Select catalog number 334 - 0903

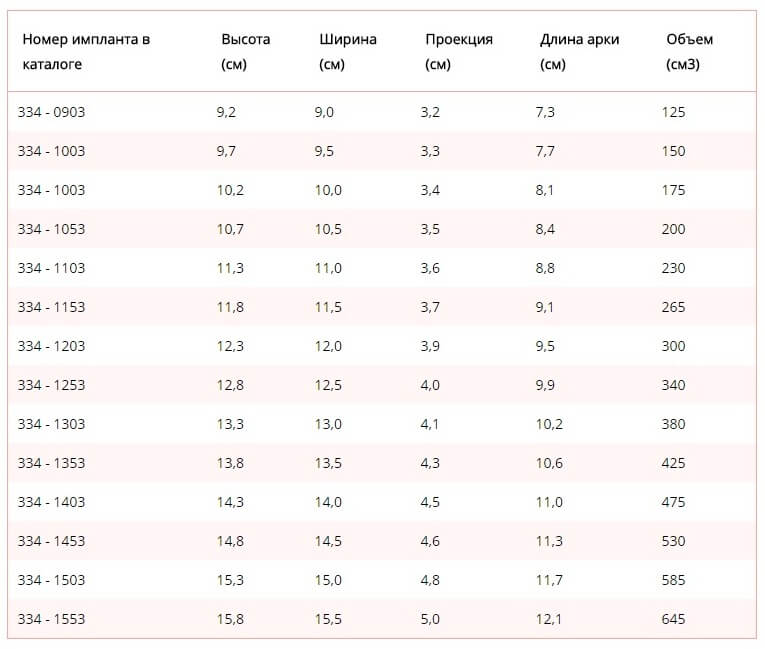(x=51, y=112)
